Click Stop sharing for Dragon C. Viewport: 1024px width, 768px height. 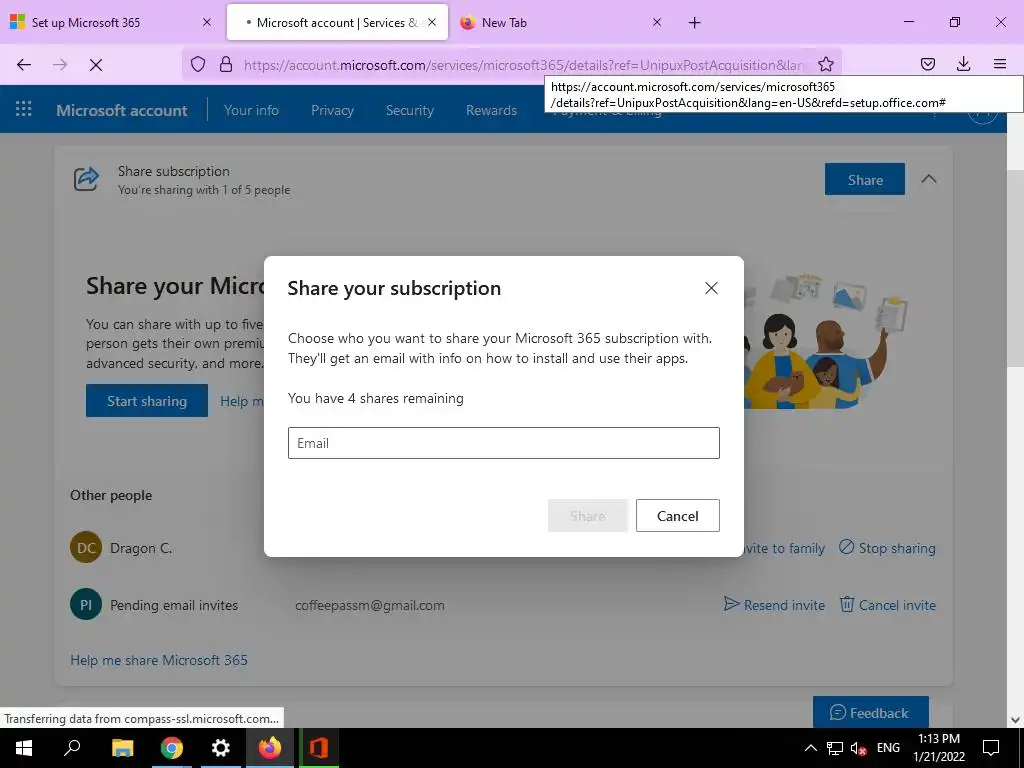tap(887, 548)
